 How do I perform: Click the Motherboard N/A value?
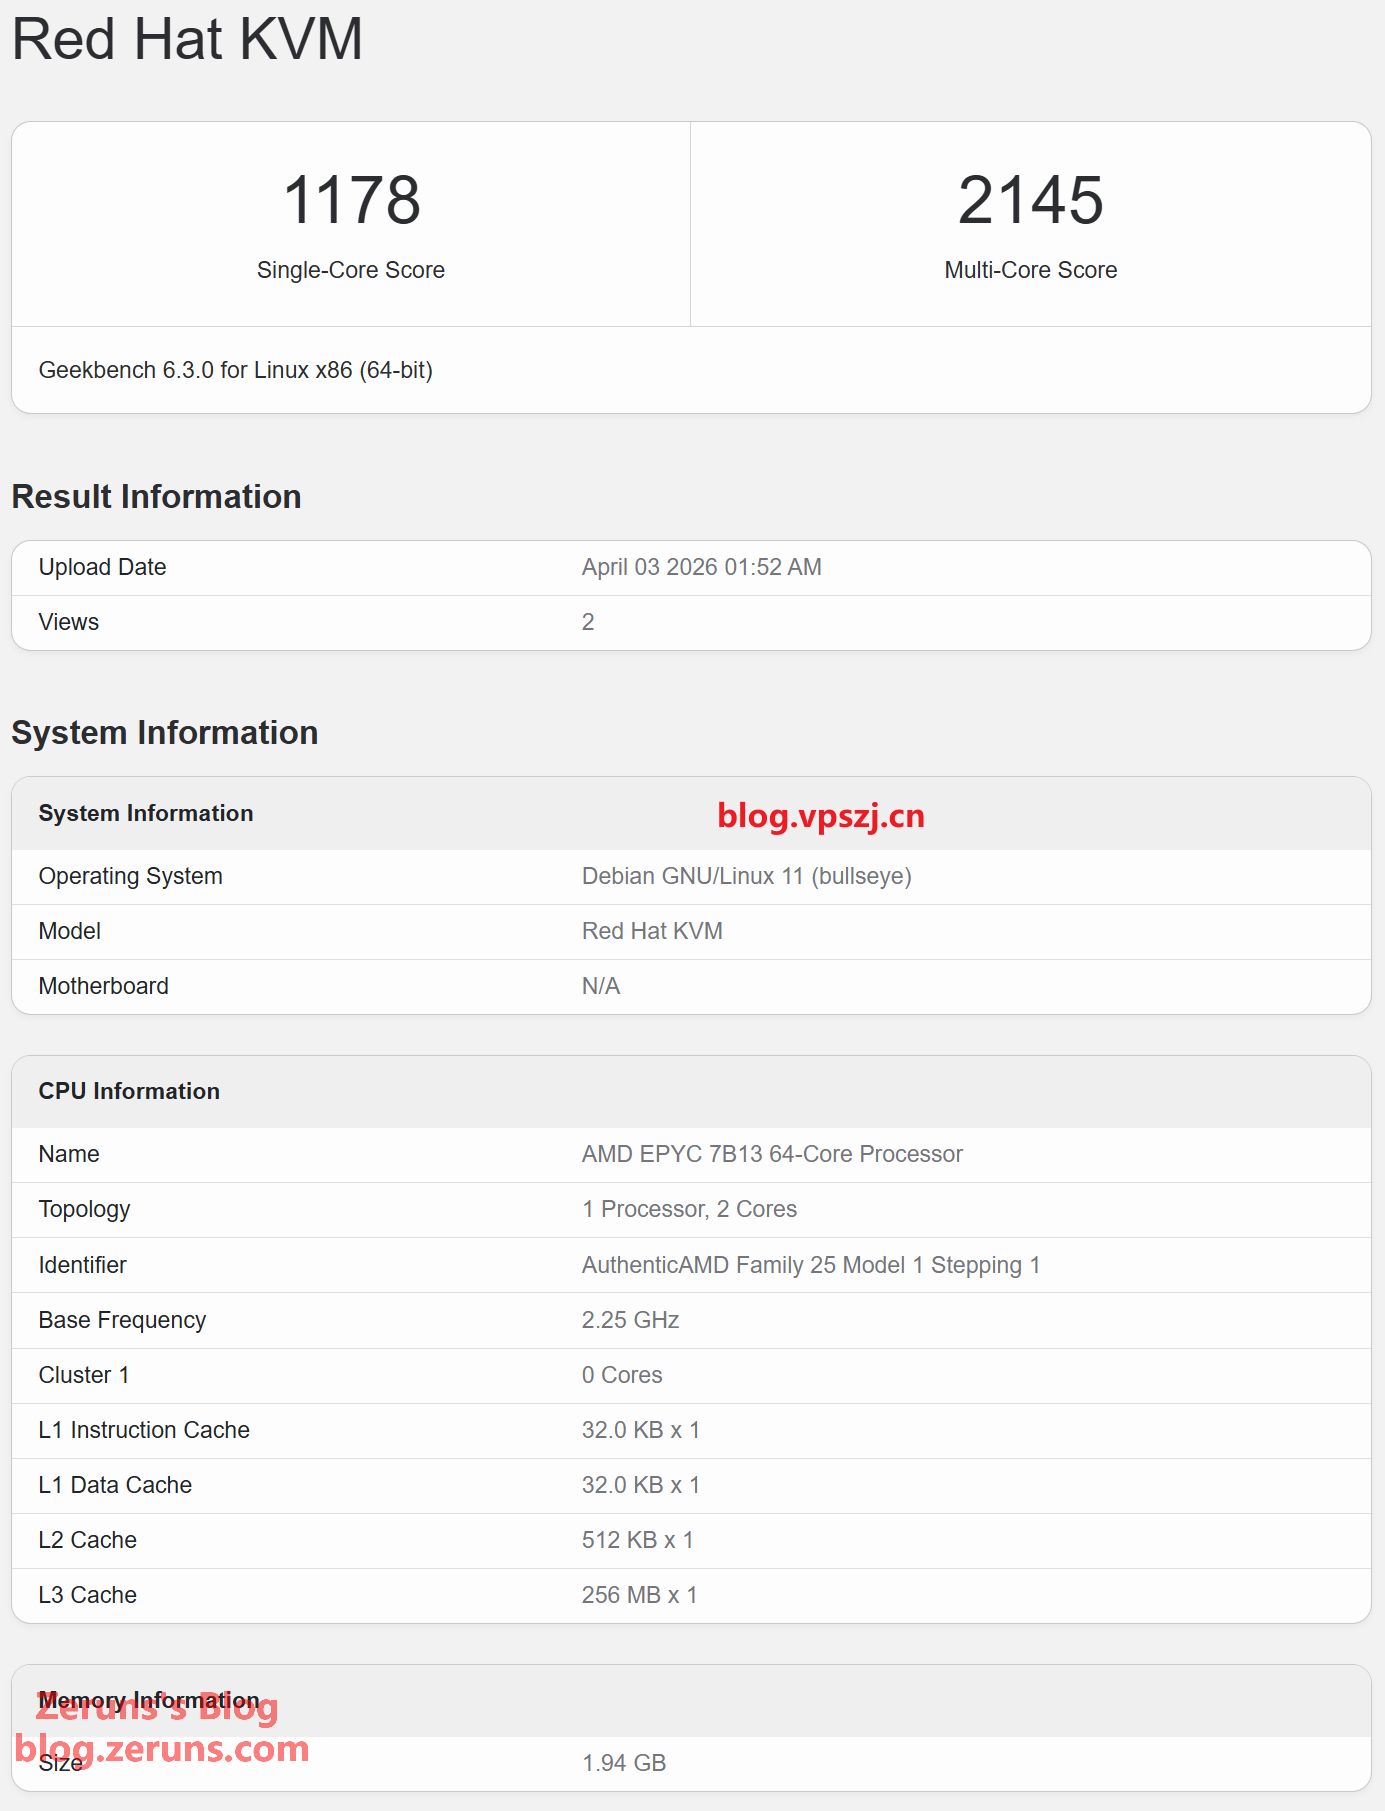pyautogui.click(x=601, y=986)
